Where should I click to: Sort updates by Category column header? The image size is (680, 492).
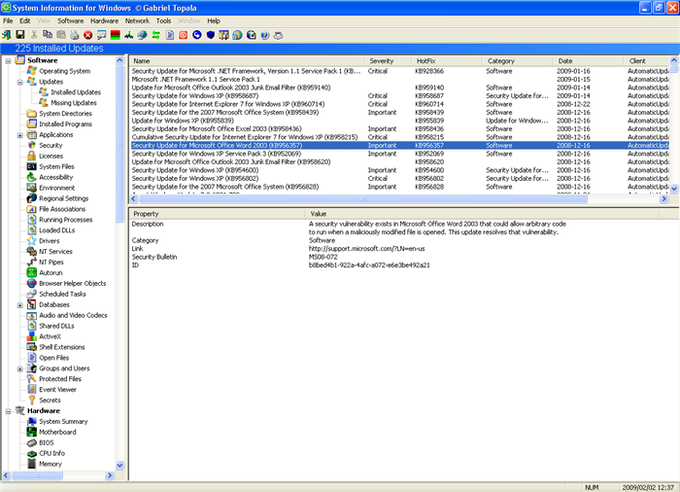point(518,61)
